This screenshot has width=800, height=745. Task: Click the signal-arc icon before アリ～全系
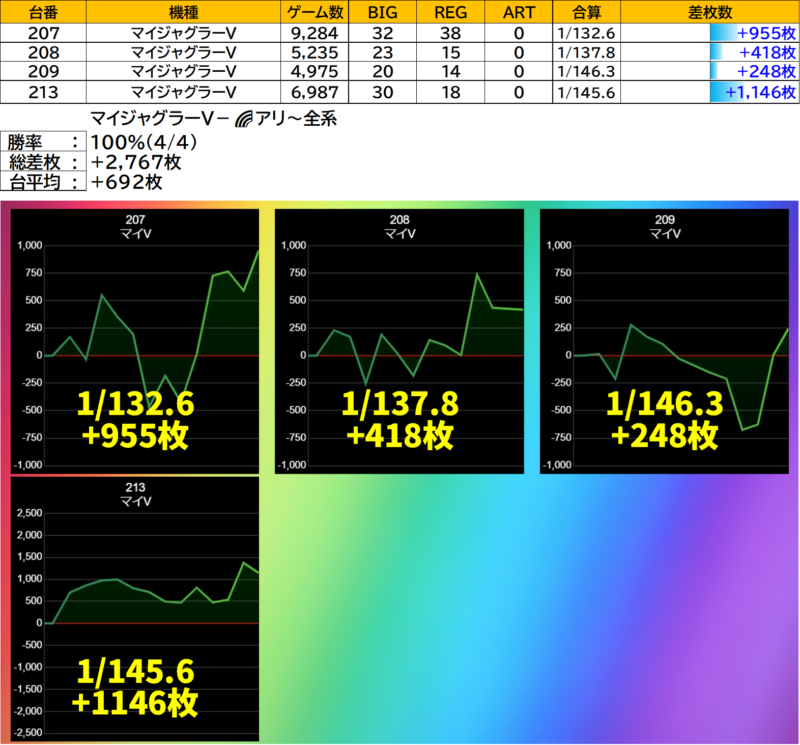tap(244, 119)
